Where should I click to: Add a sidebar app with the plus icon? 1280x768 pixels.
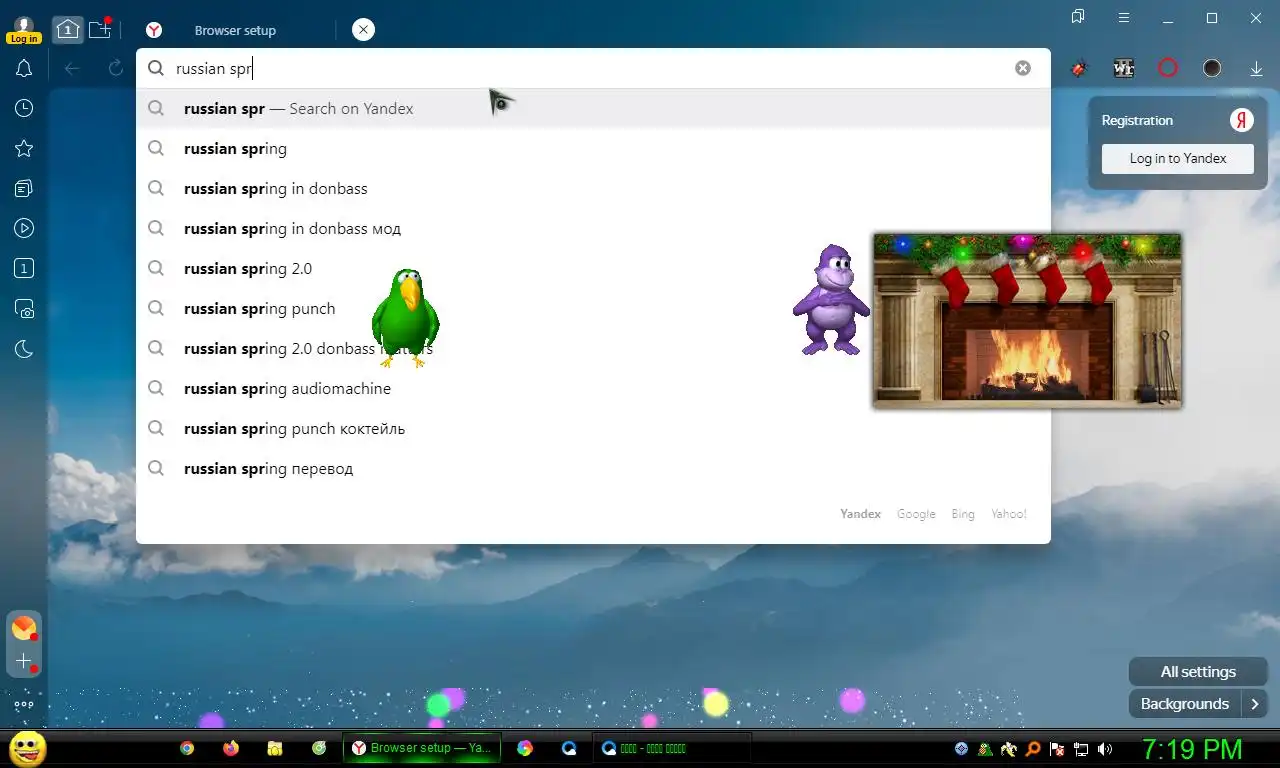[24, 661]
